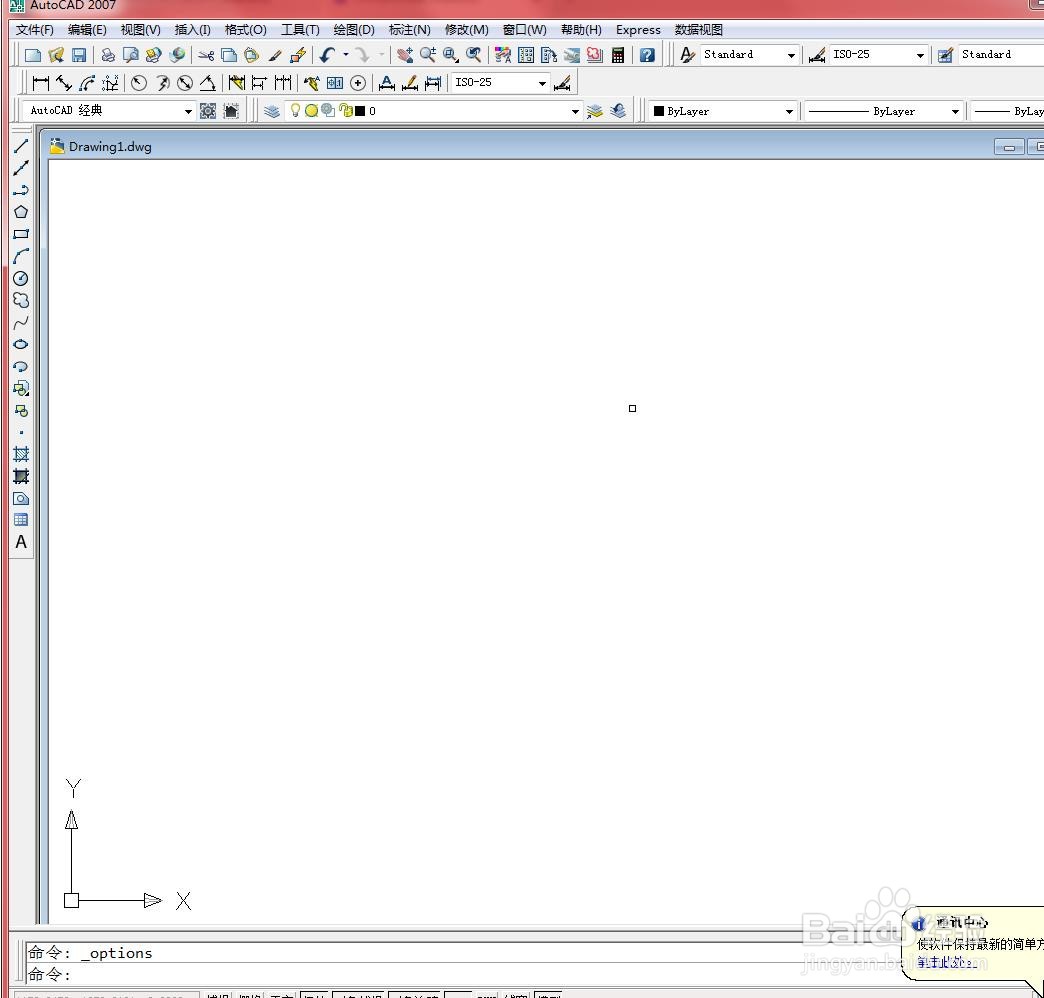
Task: Activate the Pan realtime hand tool
Action: pyautogui.click(x=404, y=55)
